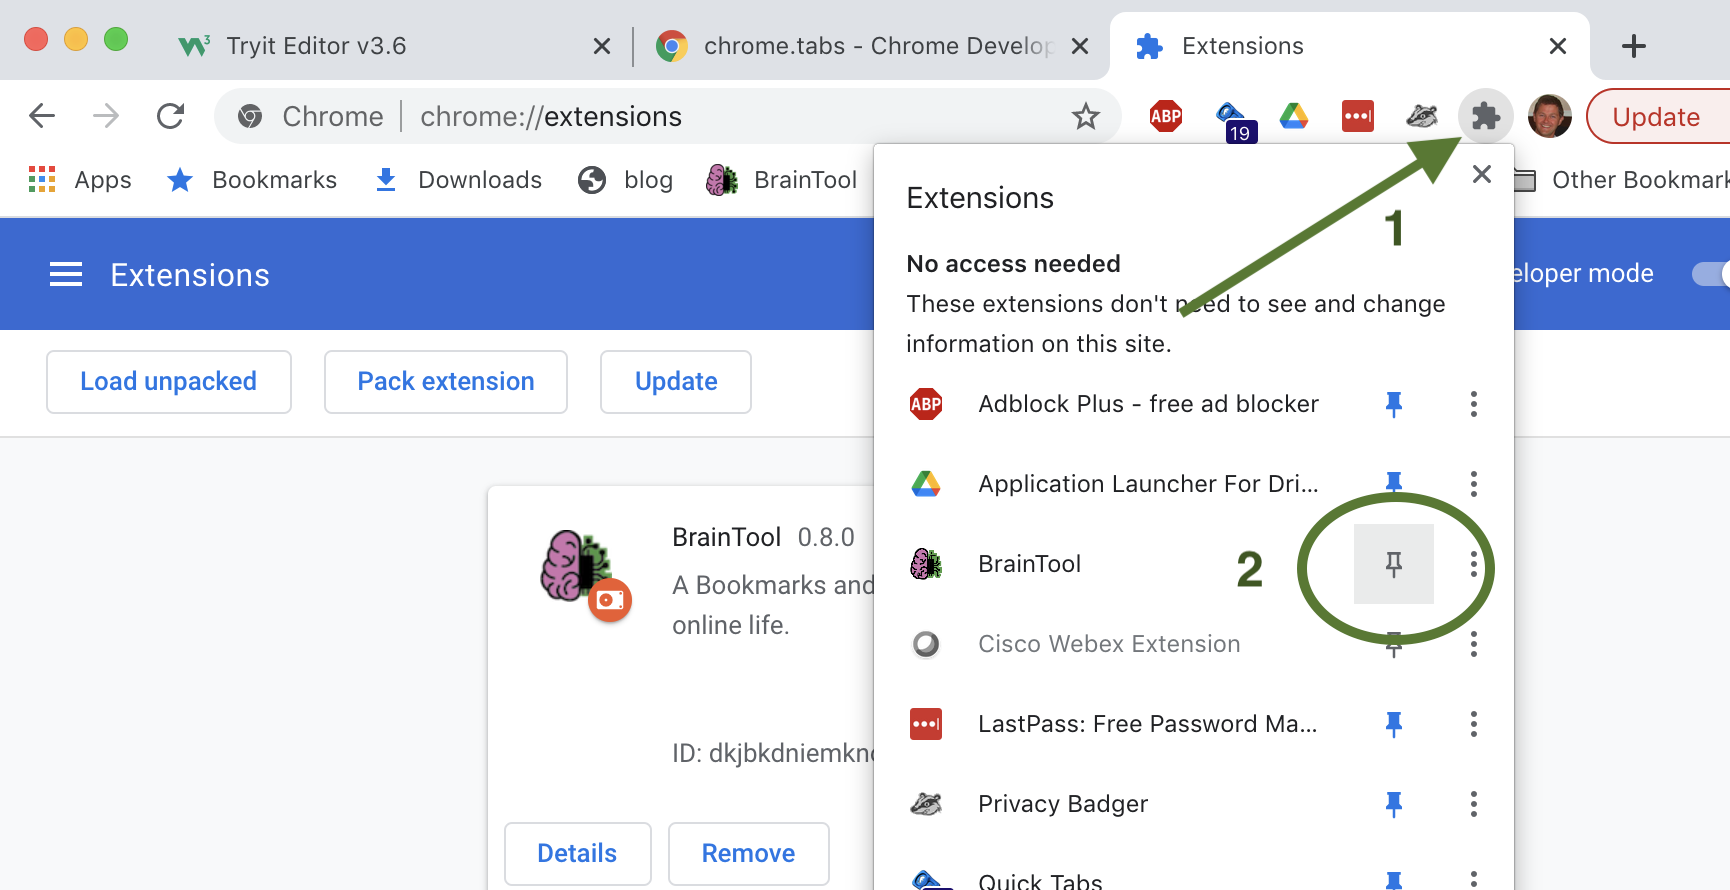Select the Extensions browser tab
Screen dimensions: 1730x890
coord(1350,46)
